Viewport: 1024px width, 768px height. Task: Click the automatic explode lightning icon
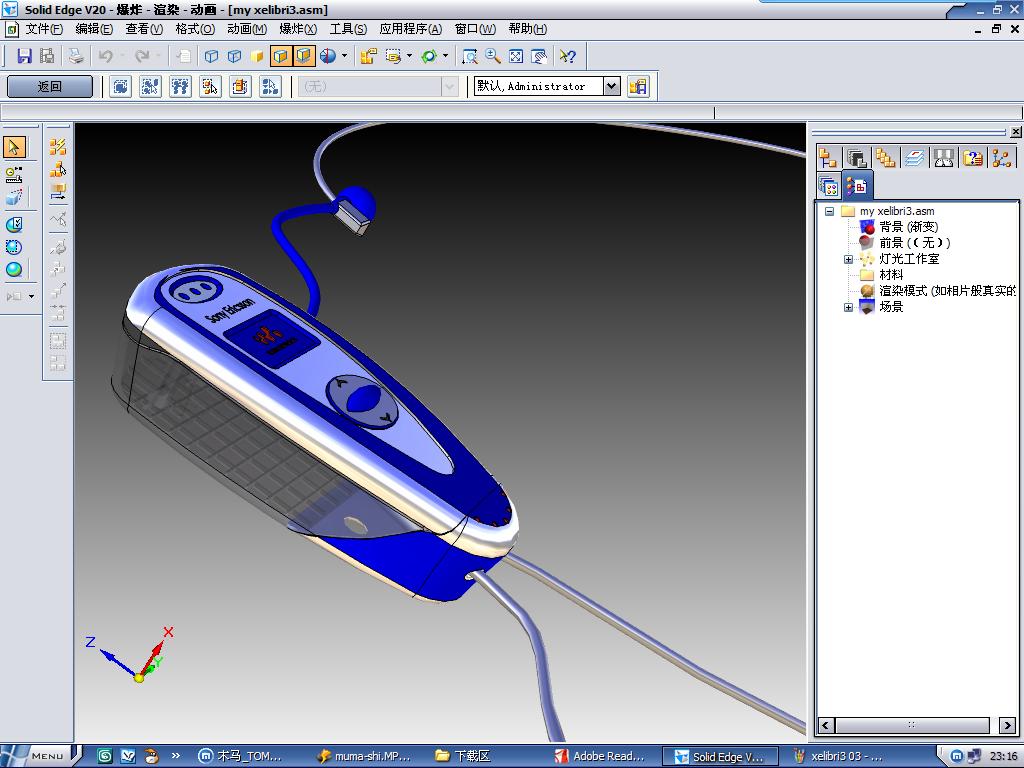click(58, 147)
